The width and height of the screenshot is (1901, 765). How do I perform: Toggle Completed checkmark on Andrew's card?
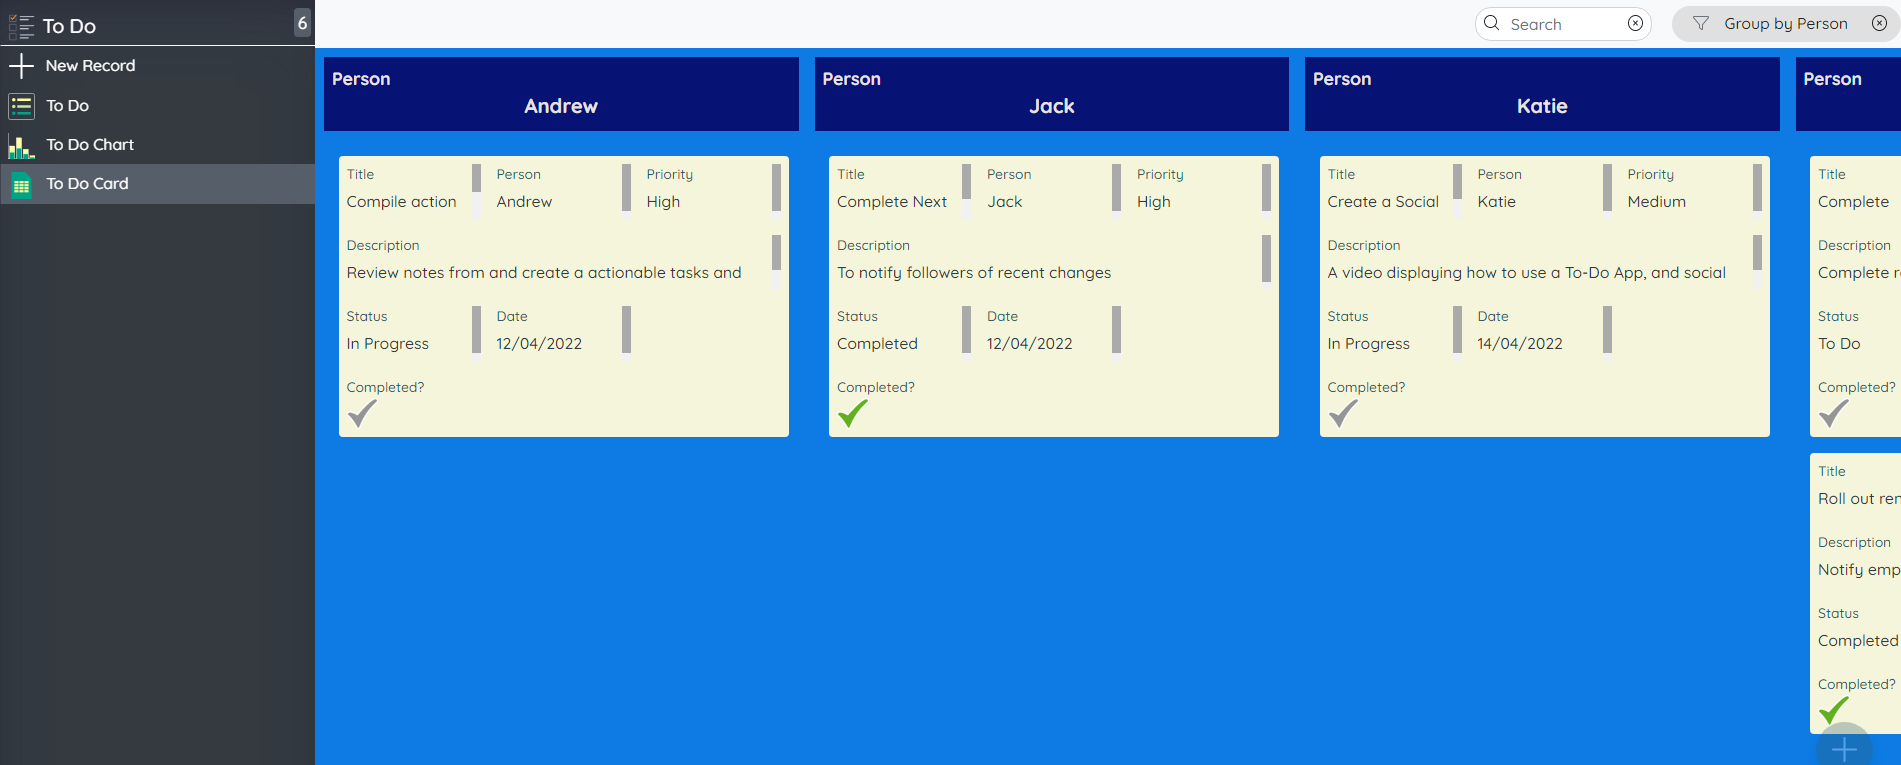click(x=362, y=413)
